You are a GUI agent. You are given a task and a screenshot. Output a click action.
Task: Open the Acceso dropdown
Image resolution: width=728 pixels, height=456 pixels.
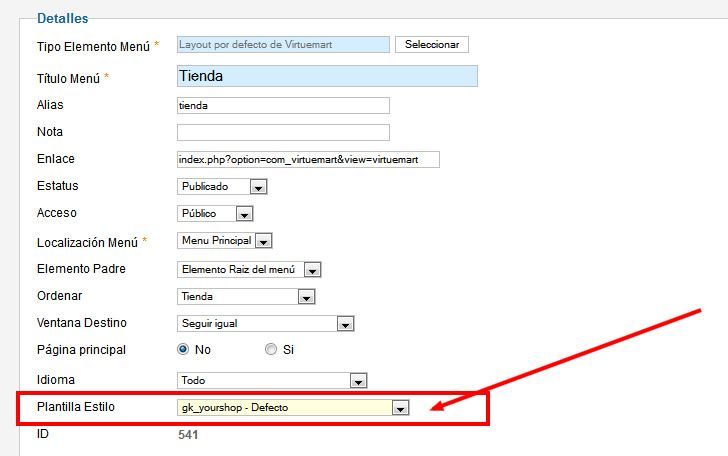click(215, 213)
